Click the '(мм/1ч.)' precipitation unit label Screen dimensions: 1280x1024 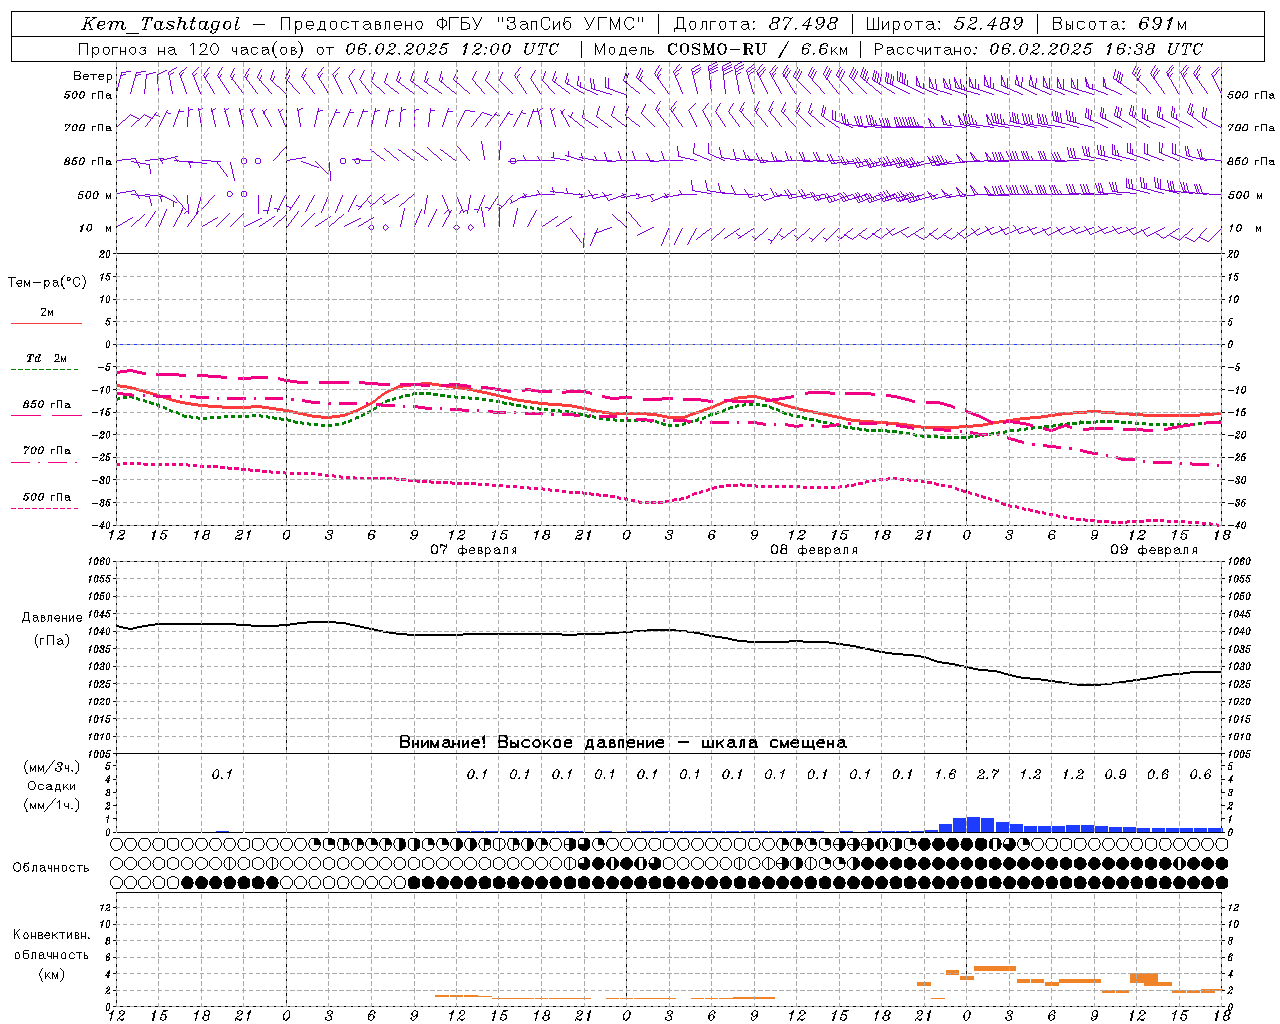[x=51, y=805]
